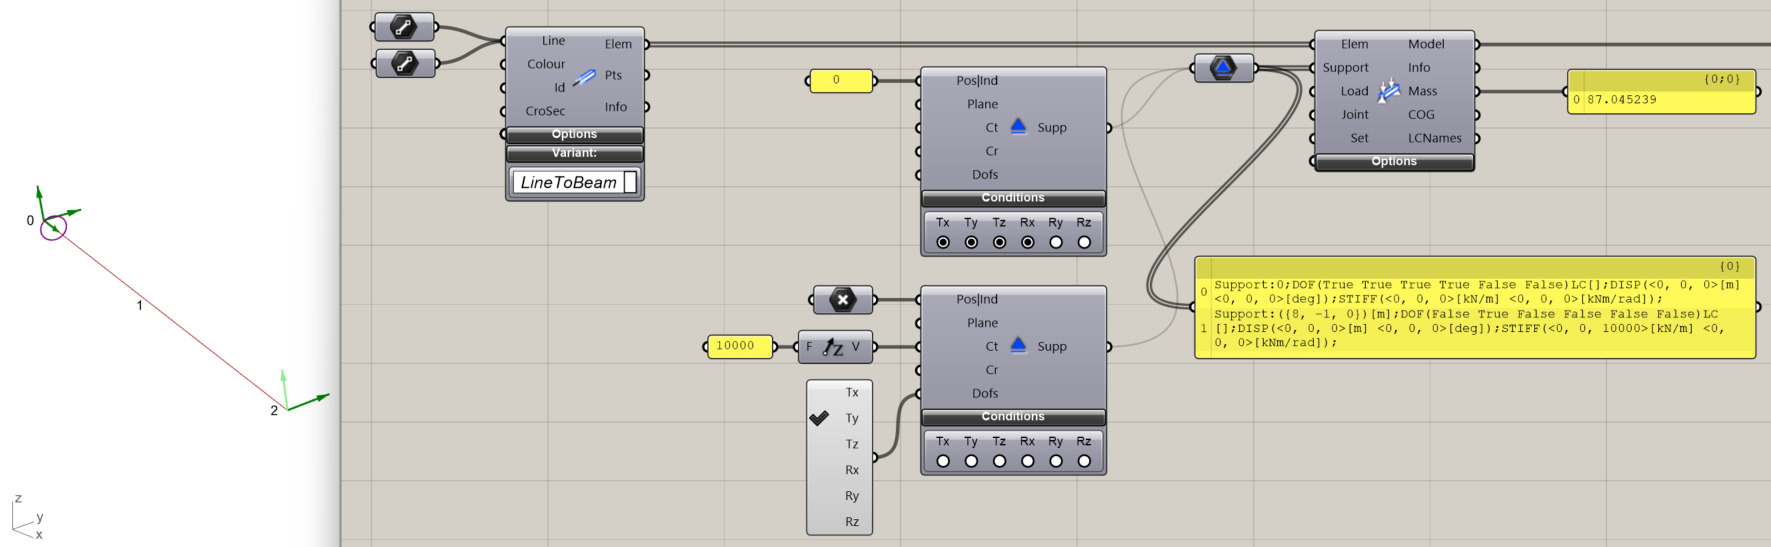The image size is (1771, 547).
Task: Select the hexagonal Support parameter near Assemble
Action: [1223, 68]
